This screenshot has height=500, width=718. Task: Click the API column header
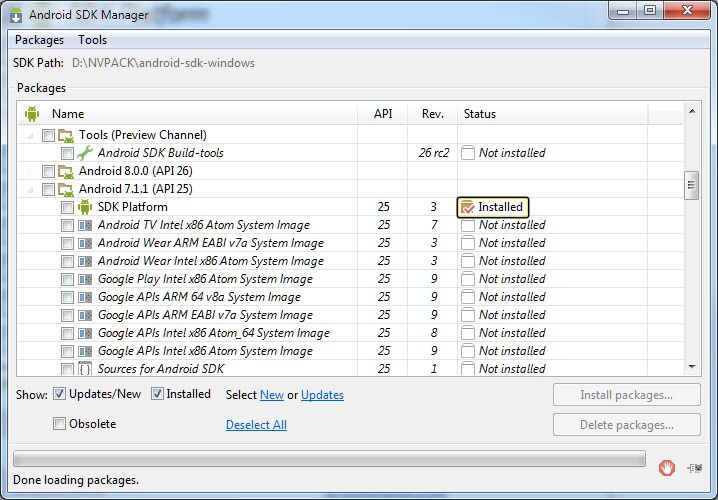point(383,114)
